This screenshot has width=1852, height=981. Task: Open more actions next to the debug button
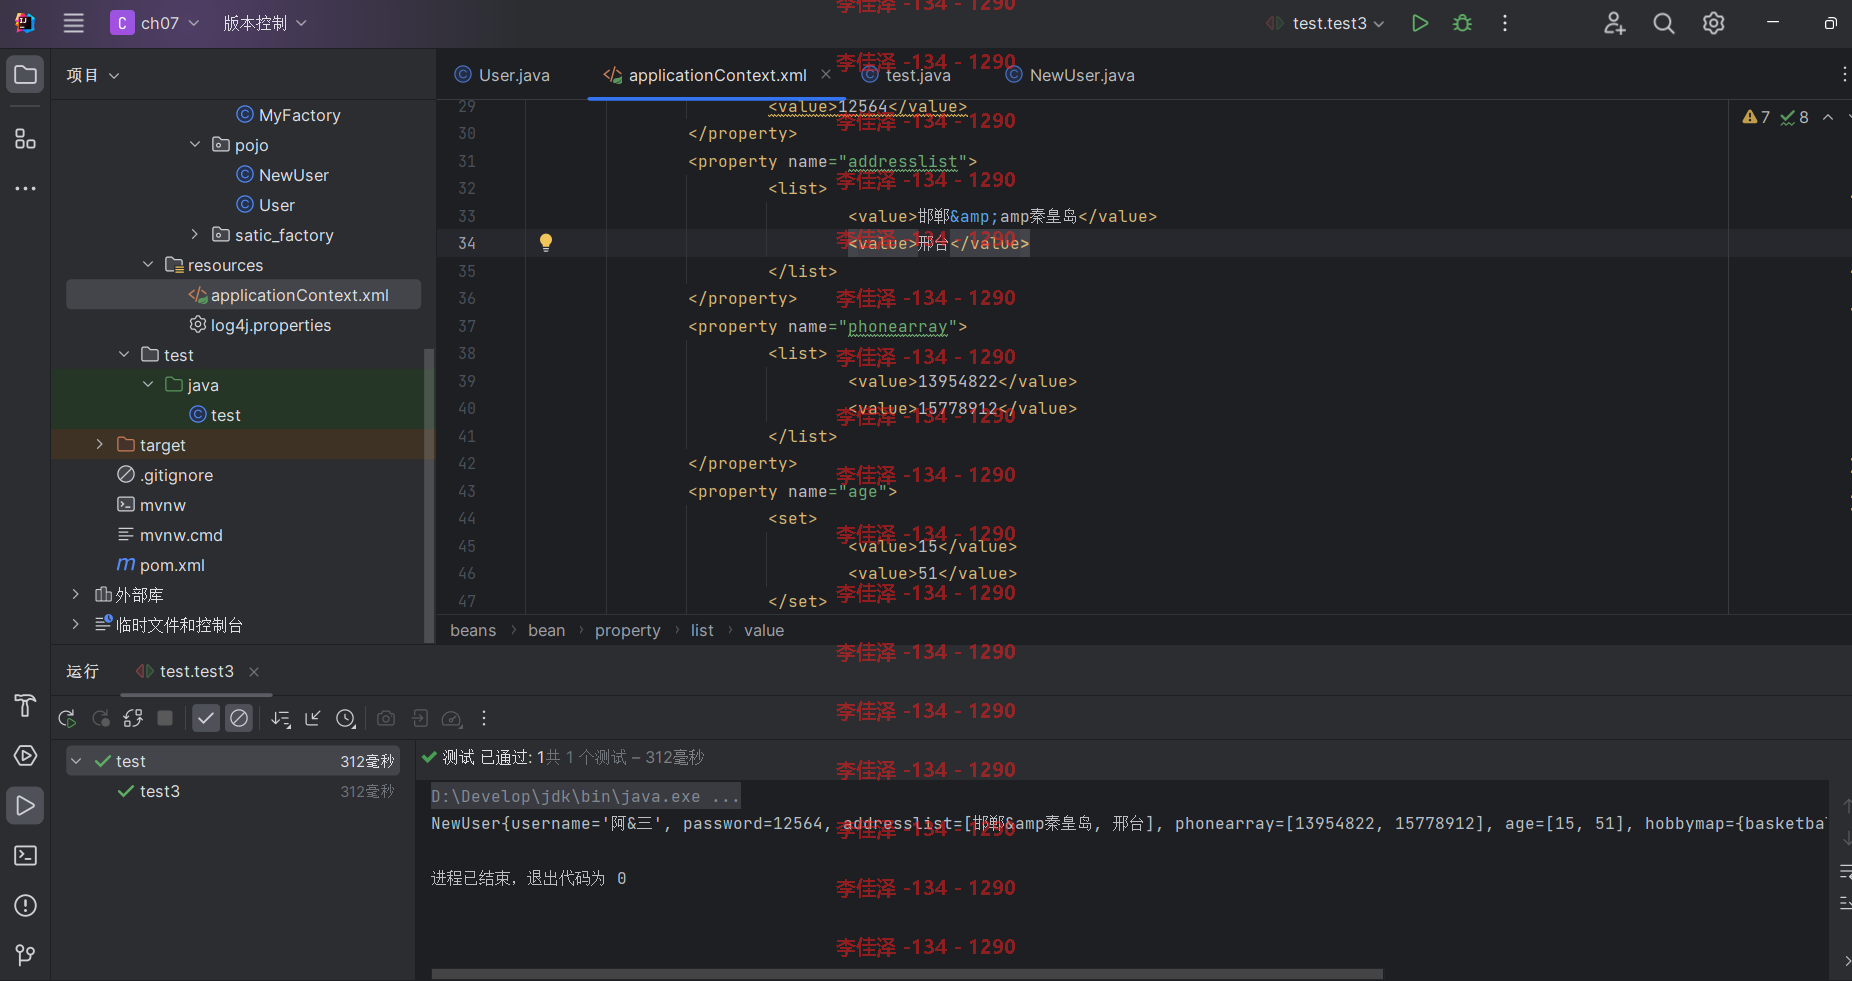(x=1505, y=23)
